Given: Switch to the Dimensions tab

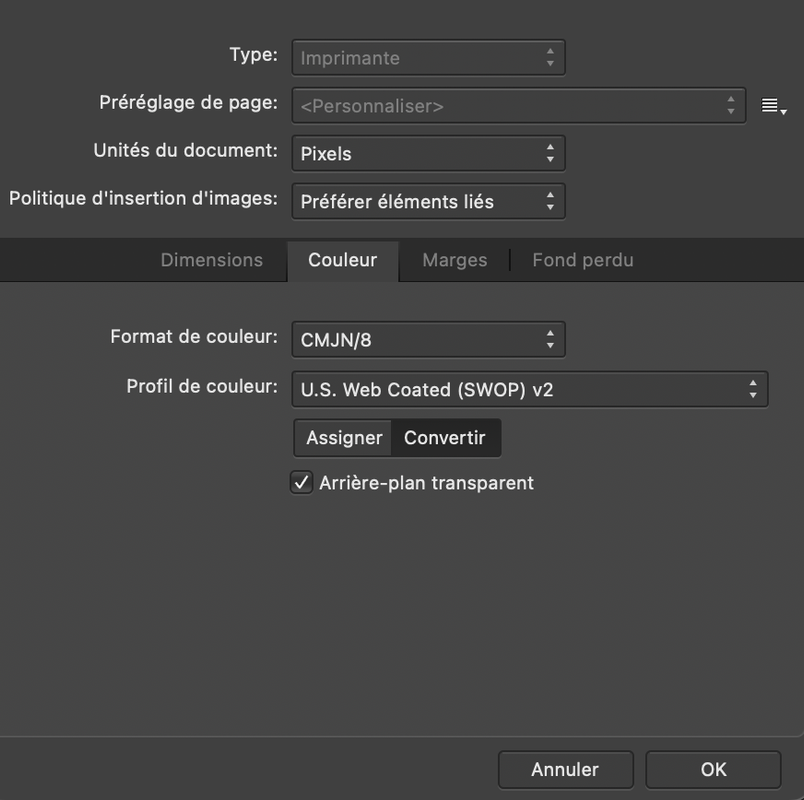Looking at the screenshot, I should tap(212, 260).
